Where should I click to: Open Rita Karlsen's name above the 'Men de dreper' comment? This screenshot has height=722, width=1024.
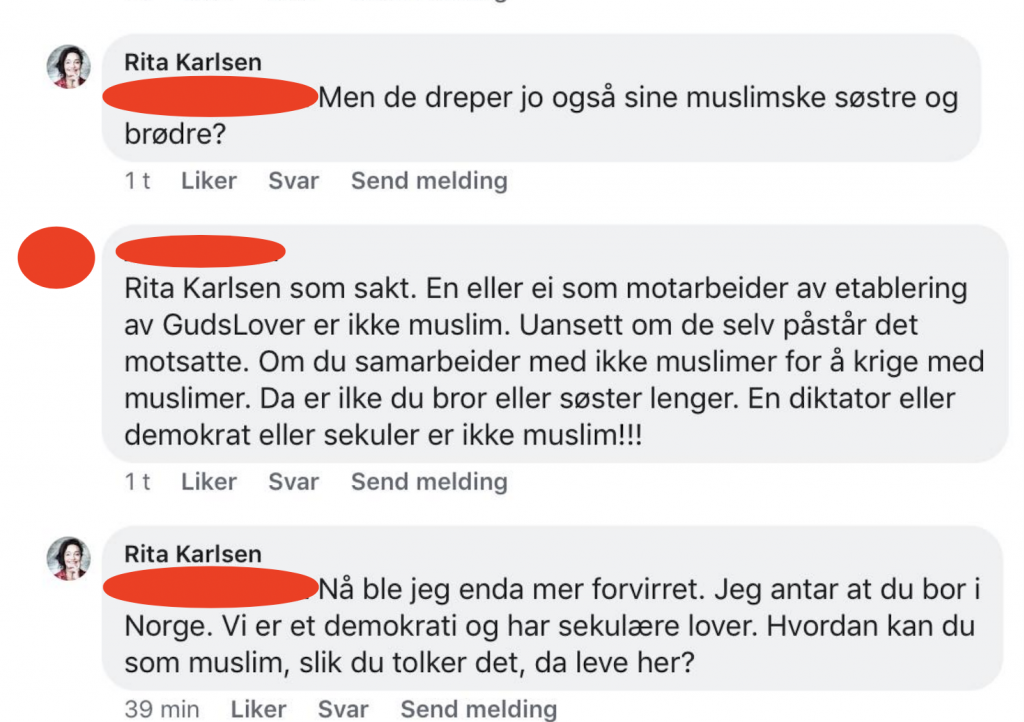(x=193, y=62)
